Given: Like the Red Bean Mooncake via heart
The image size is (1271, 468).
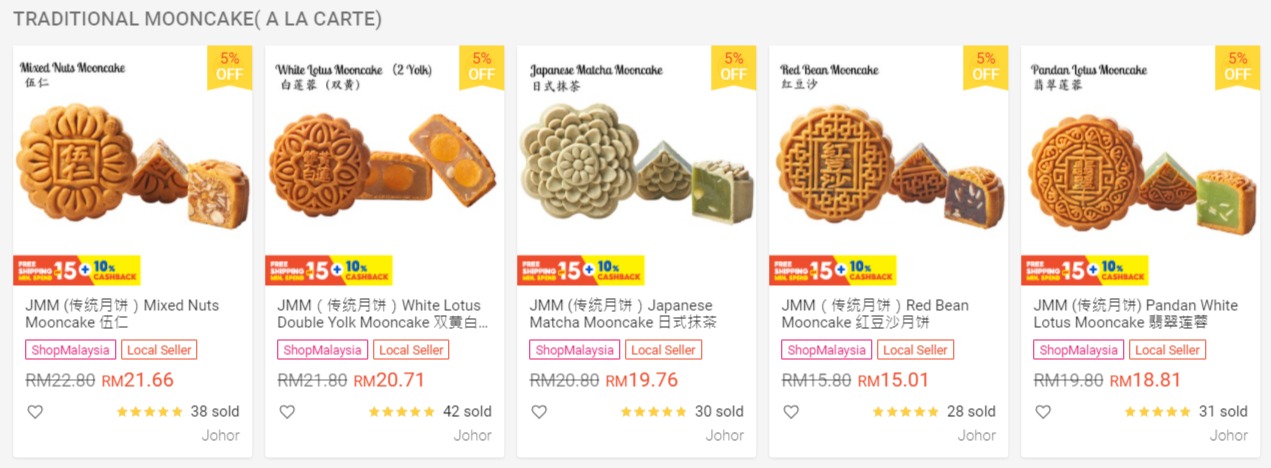Looking at the screenshot, I should click(791, 412).
